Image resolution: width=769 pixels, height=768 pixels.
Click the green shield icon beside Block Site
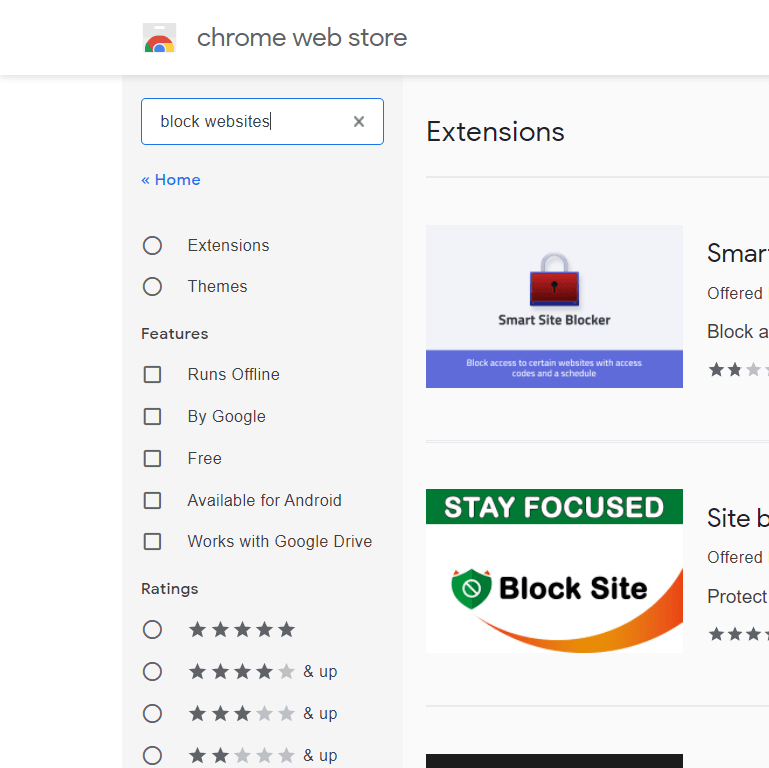471,589
